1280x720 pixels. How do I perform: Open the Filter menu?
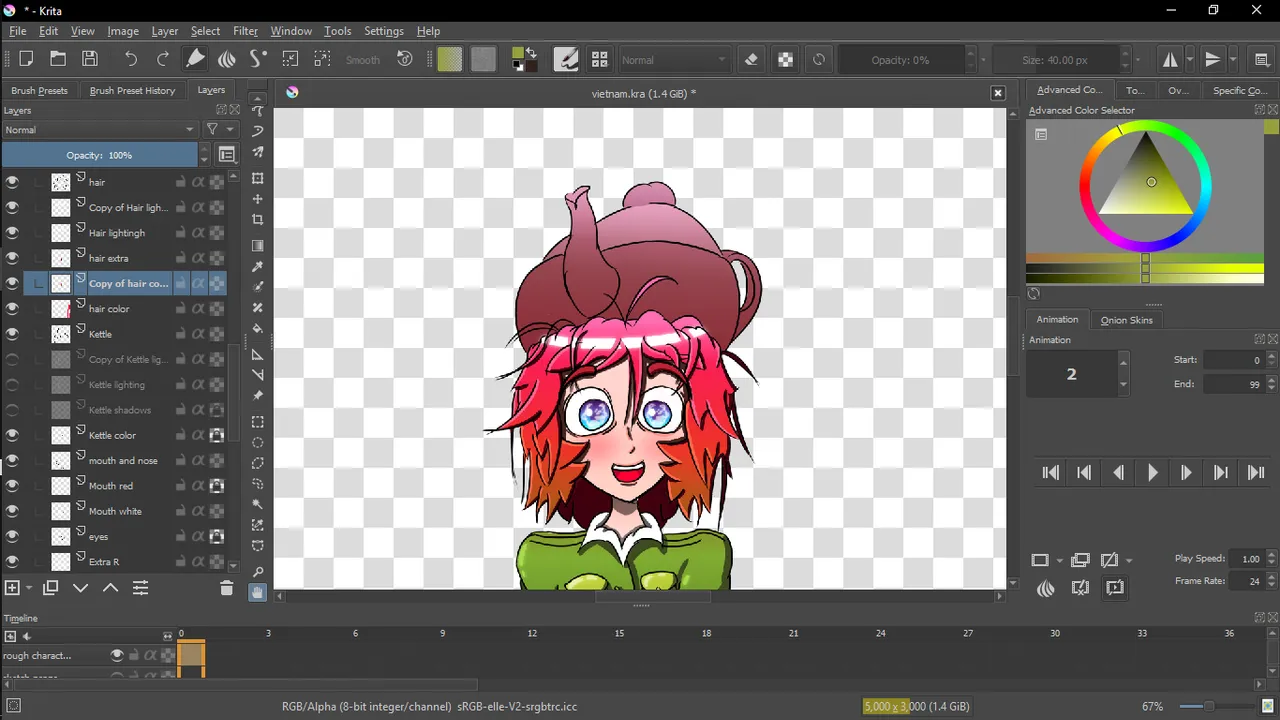(x=245, y=31)
